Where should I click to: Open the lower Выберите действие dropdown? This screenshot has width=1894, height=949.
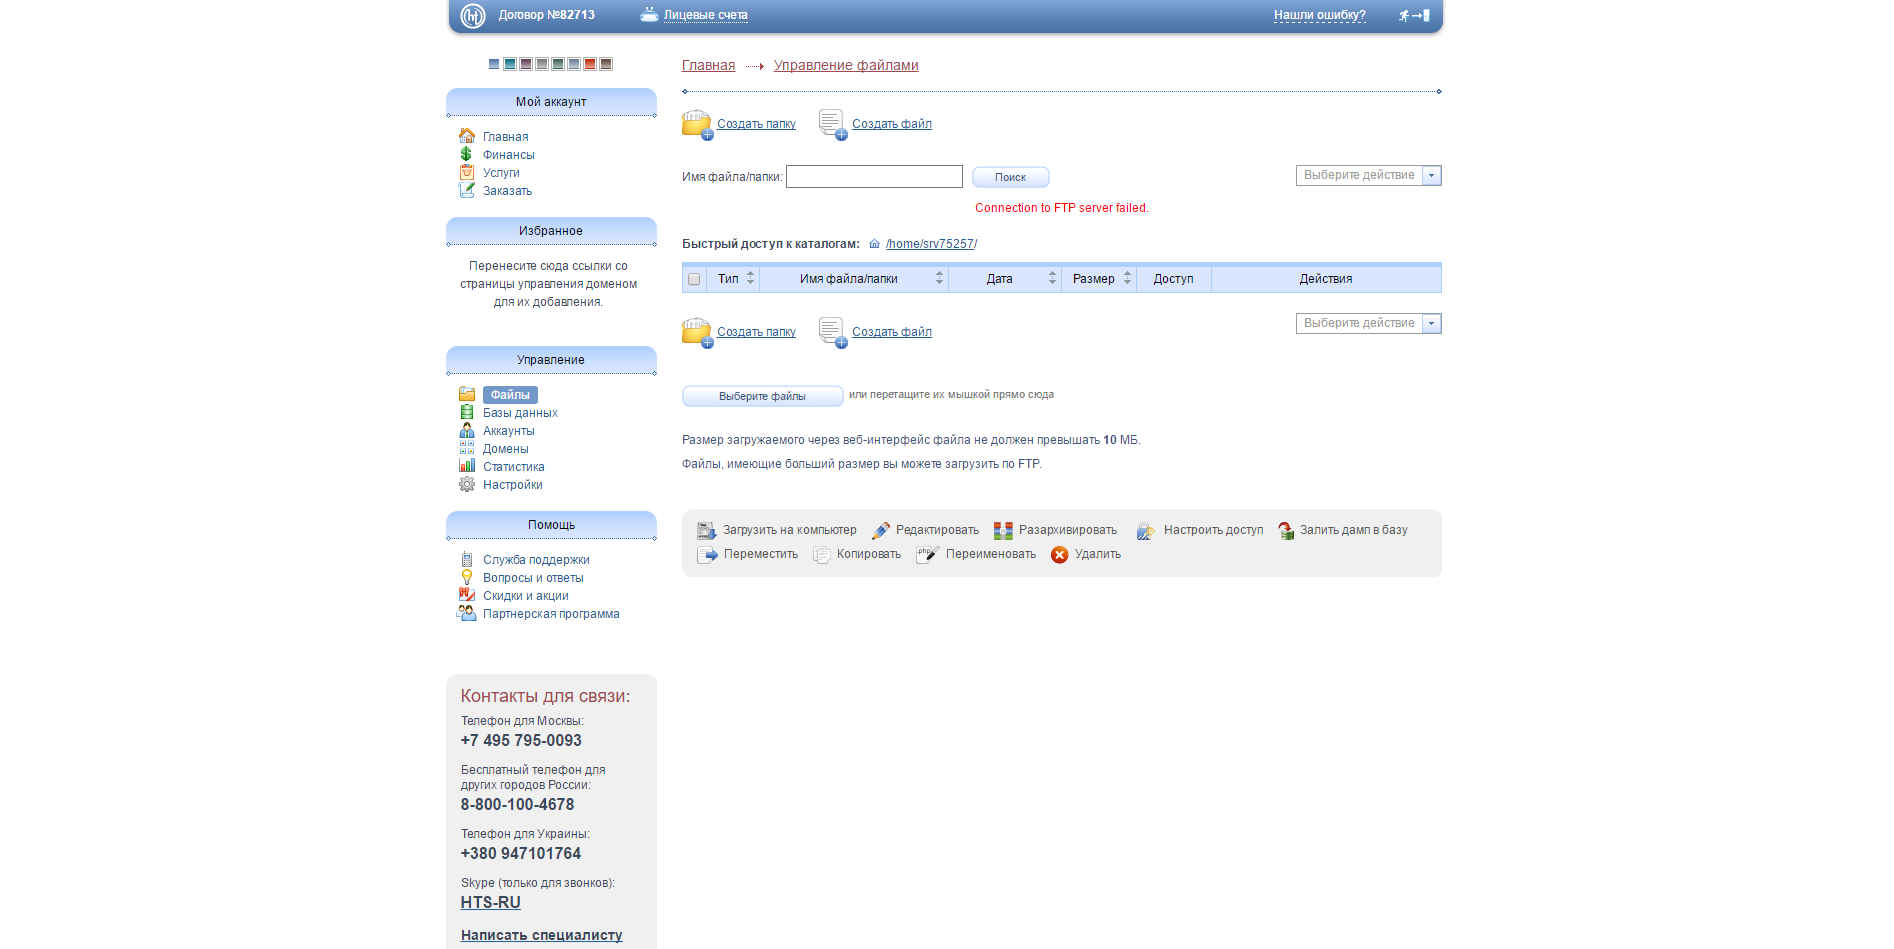coord(1368,323)
